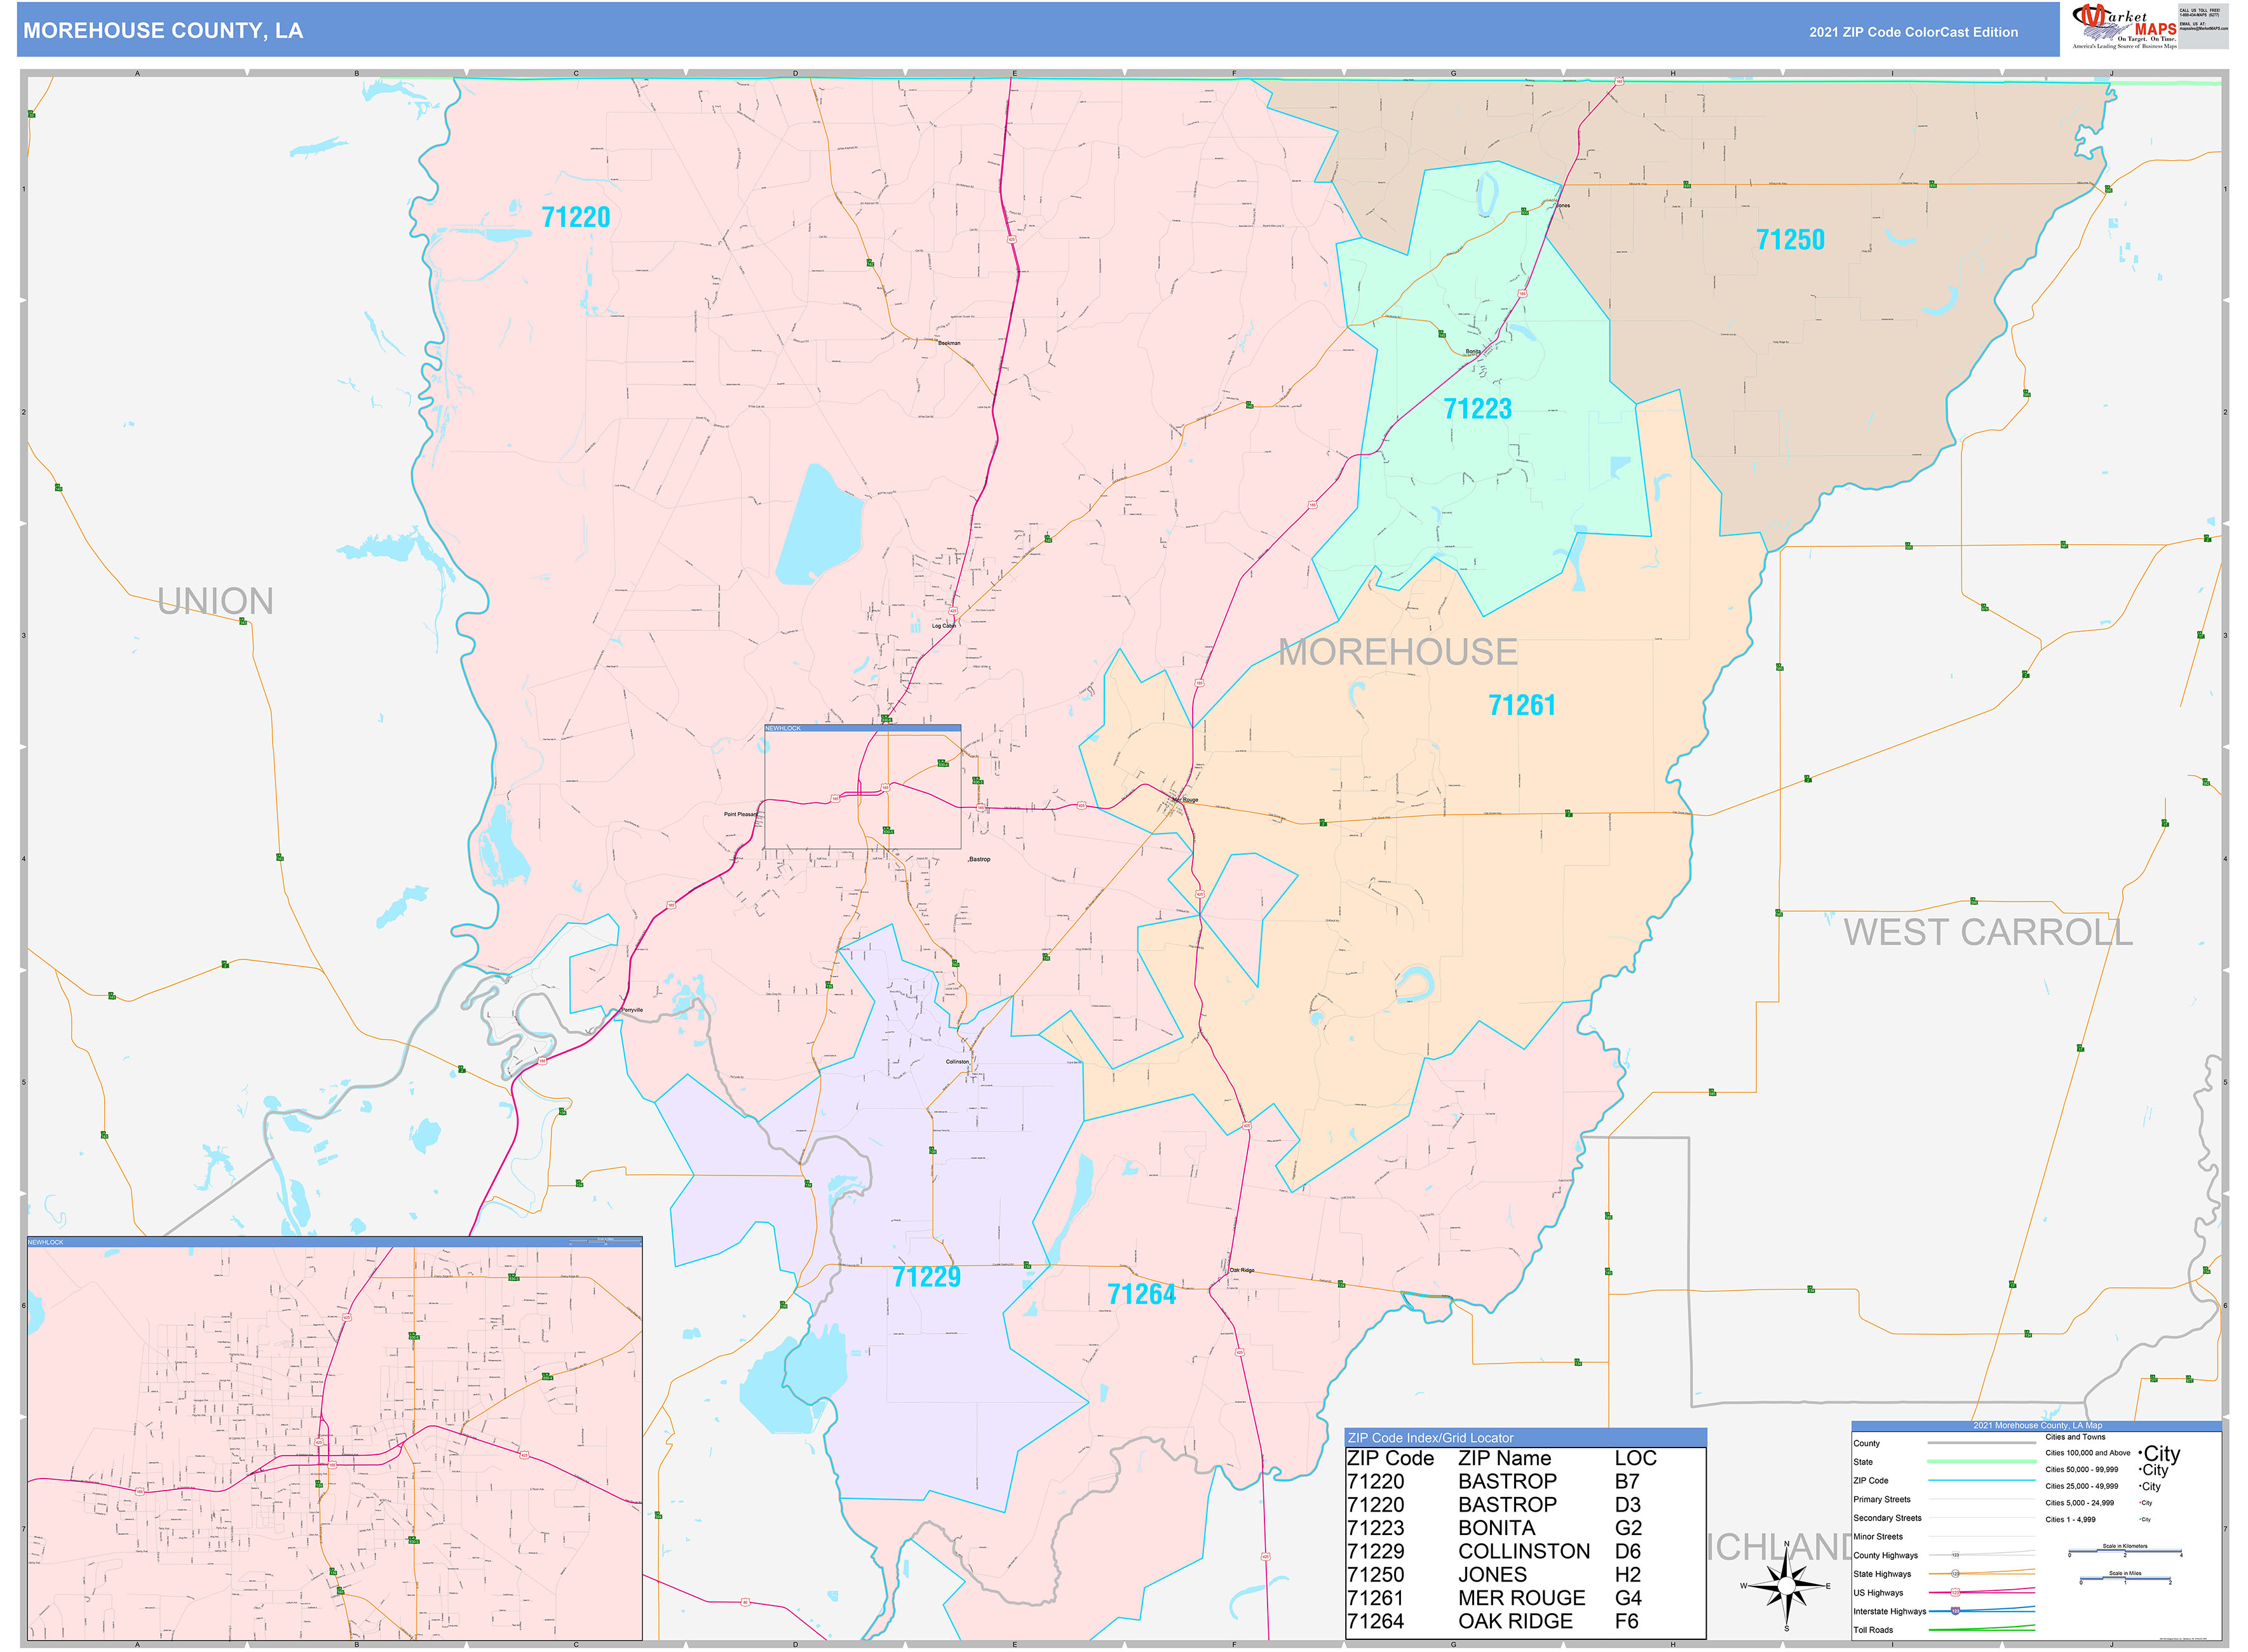Expand the Cities and Towns legend section
The height and width of the screenshot is (1652, 2248).
(2075, 1437)
